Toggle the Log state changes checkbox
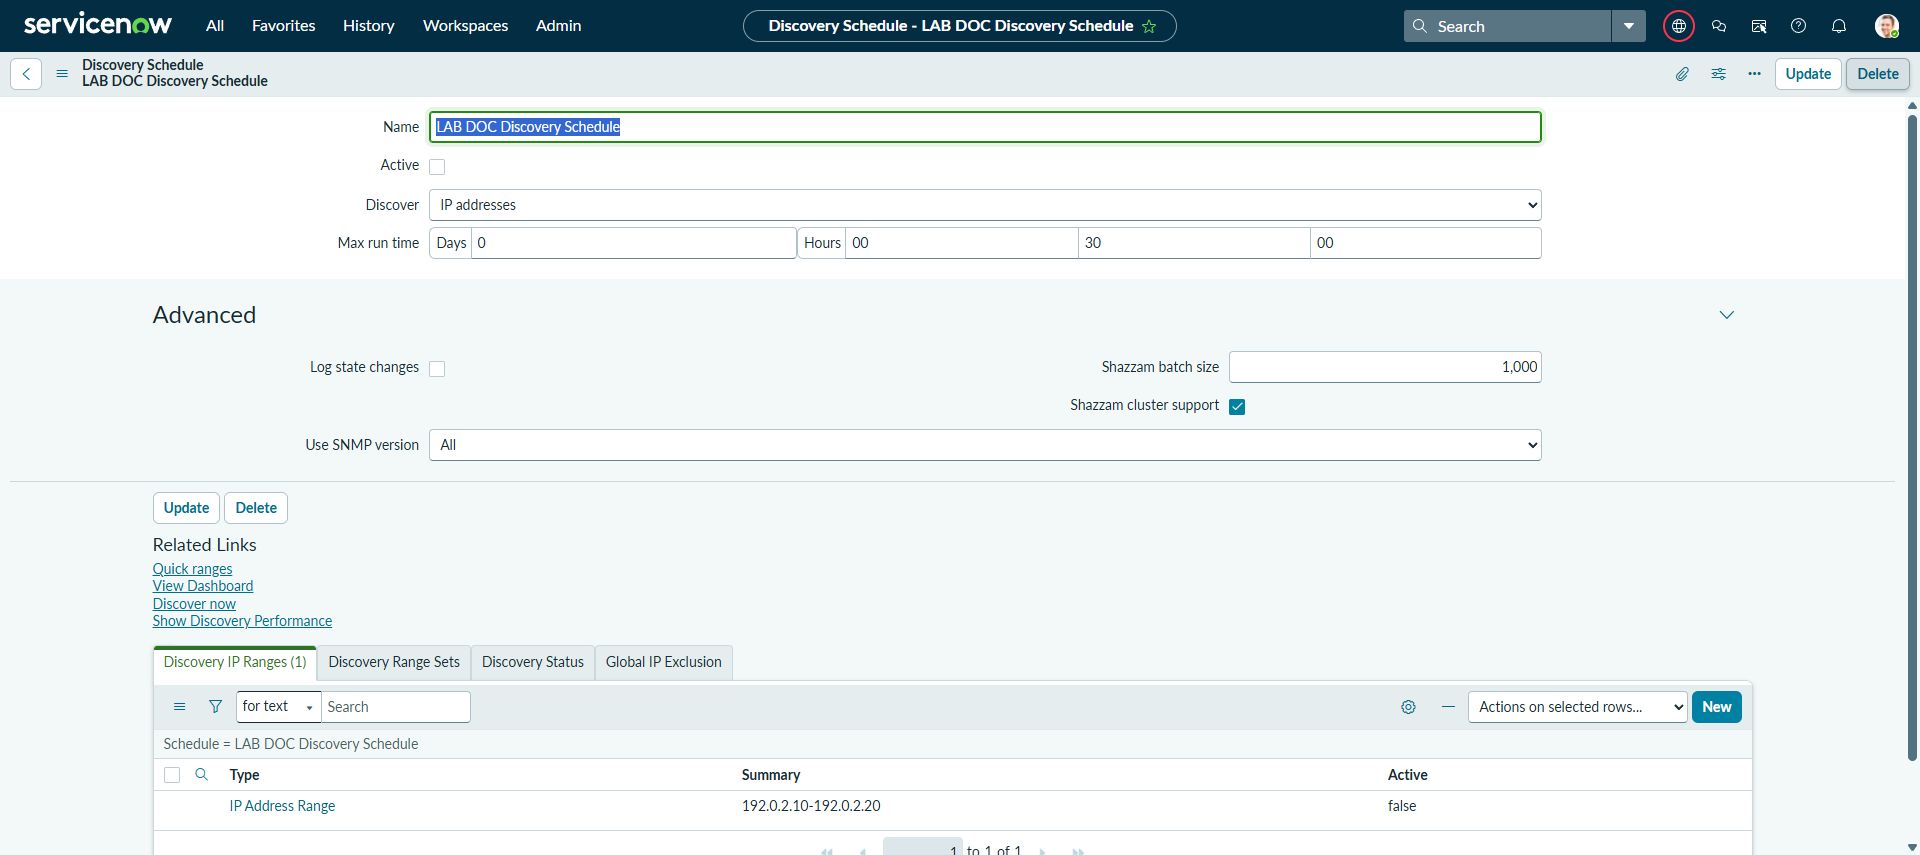Screen dimensions: 1920x855 click(437, 369)
